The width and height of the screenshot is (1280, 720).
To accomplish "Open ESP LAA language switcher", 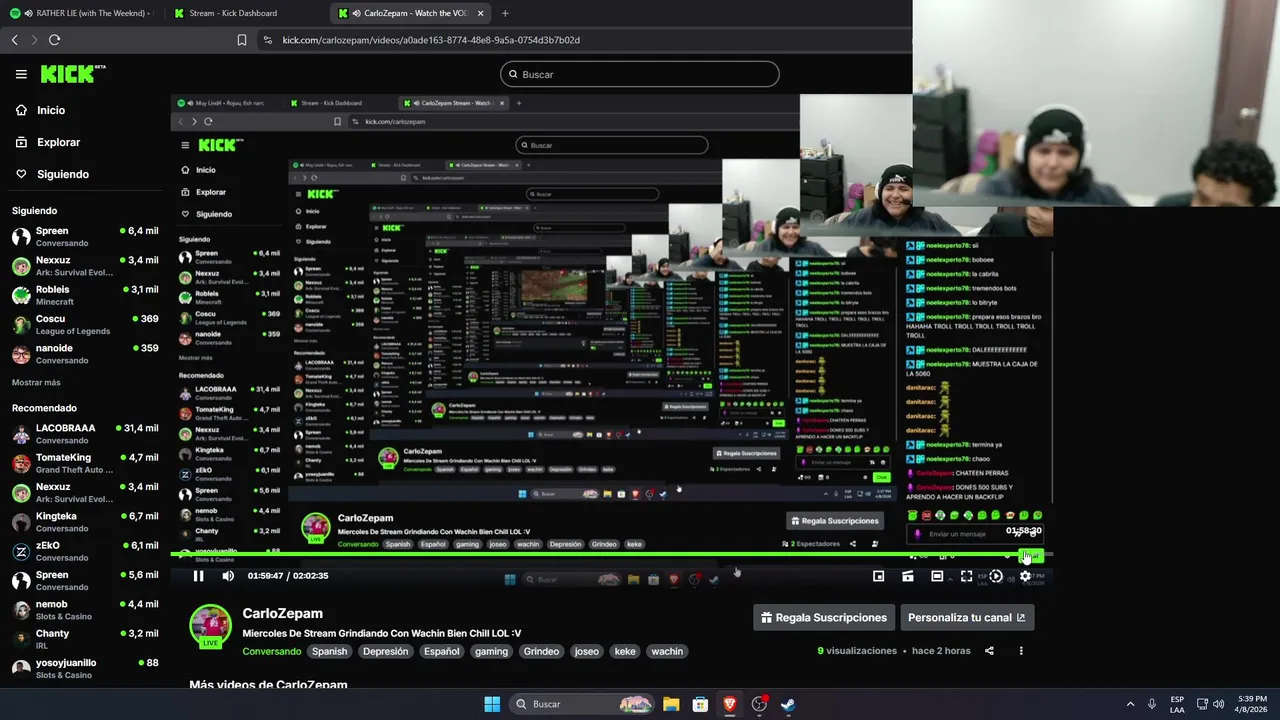I will (1177, 704).
